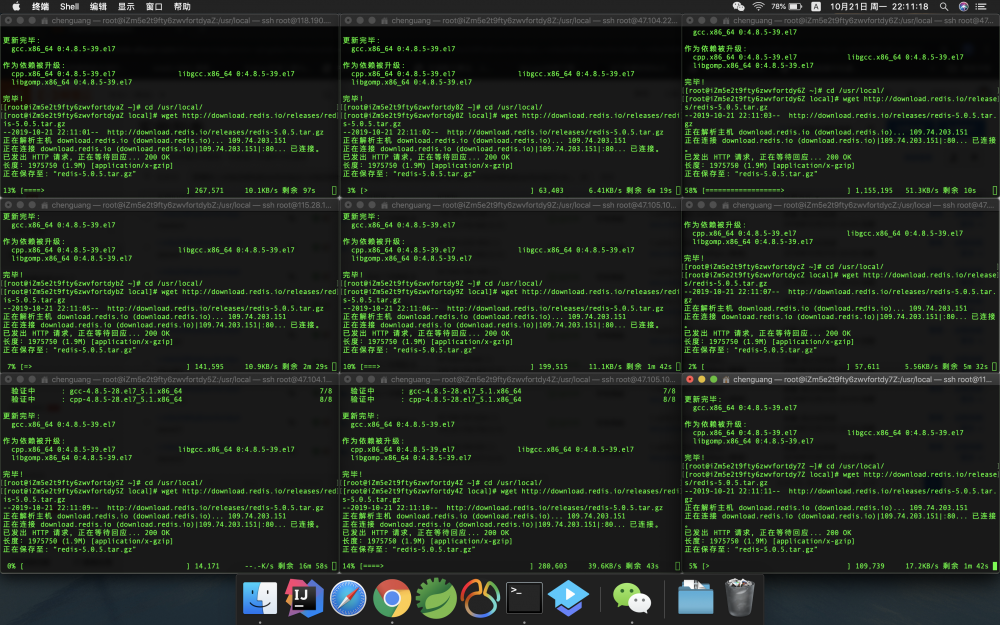The image size is (1000, 625).
Task: Open the Shell menu
Action: 69,6
